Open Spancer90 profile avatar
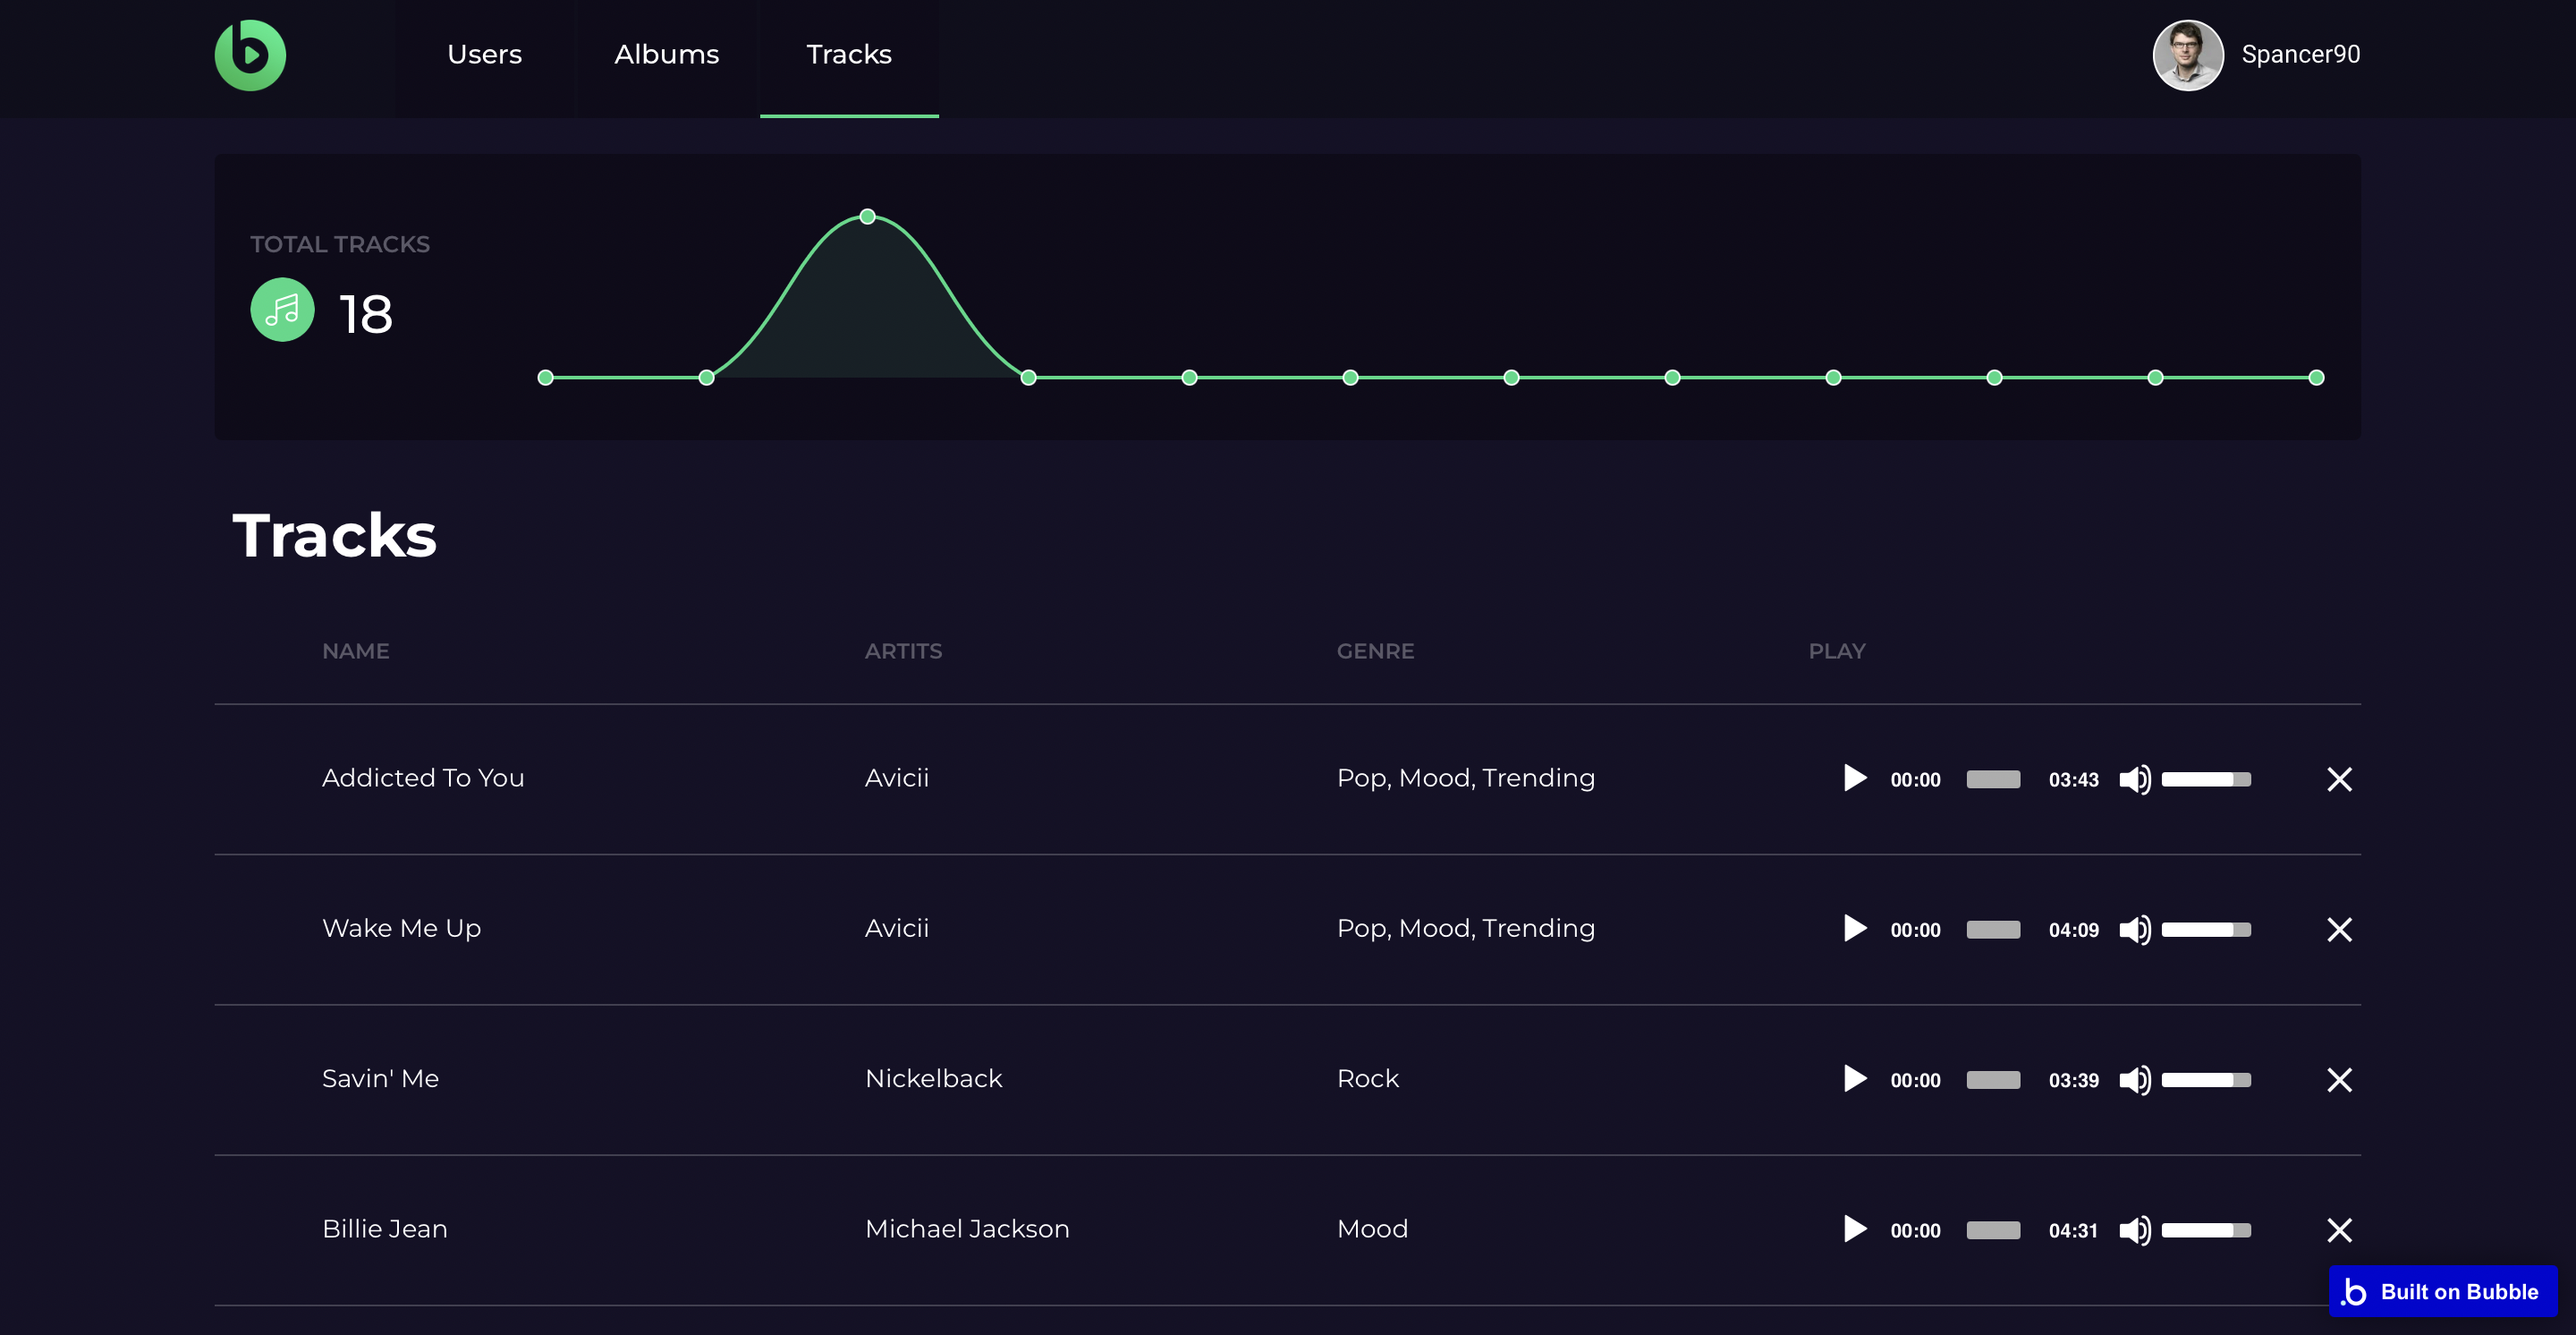Image resolution: width=2576 pixels, height=1335 pixels. click(2187, 55)
